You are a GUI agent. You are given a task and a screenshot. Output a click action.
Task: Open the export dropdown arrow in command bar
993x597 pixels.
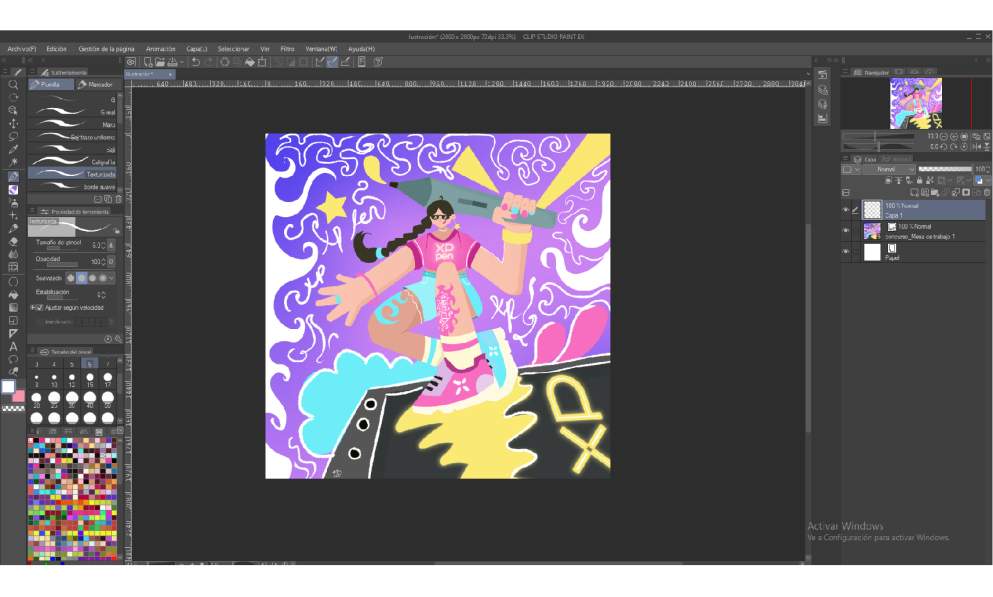coord(182,62)
